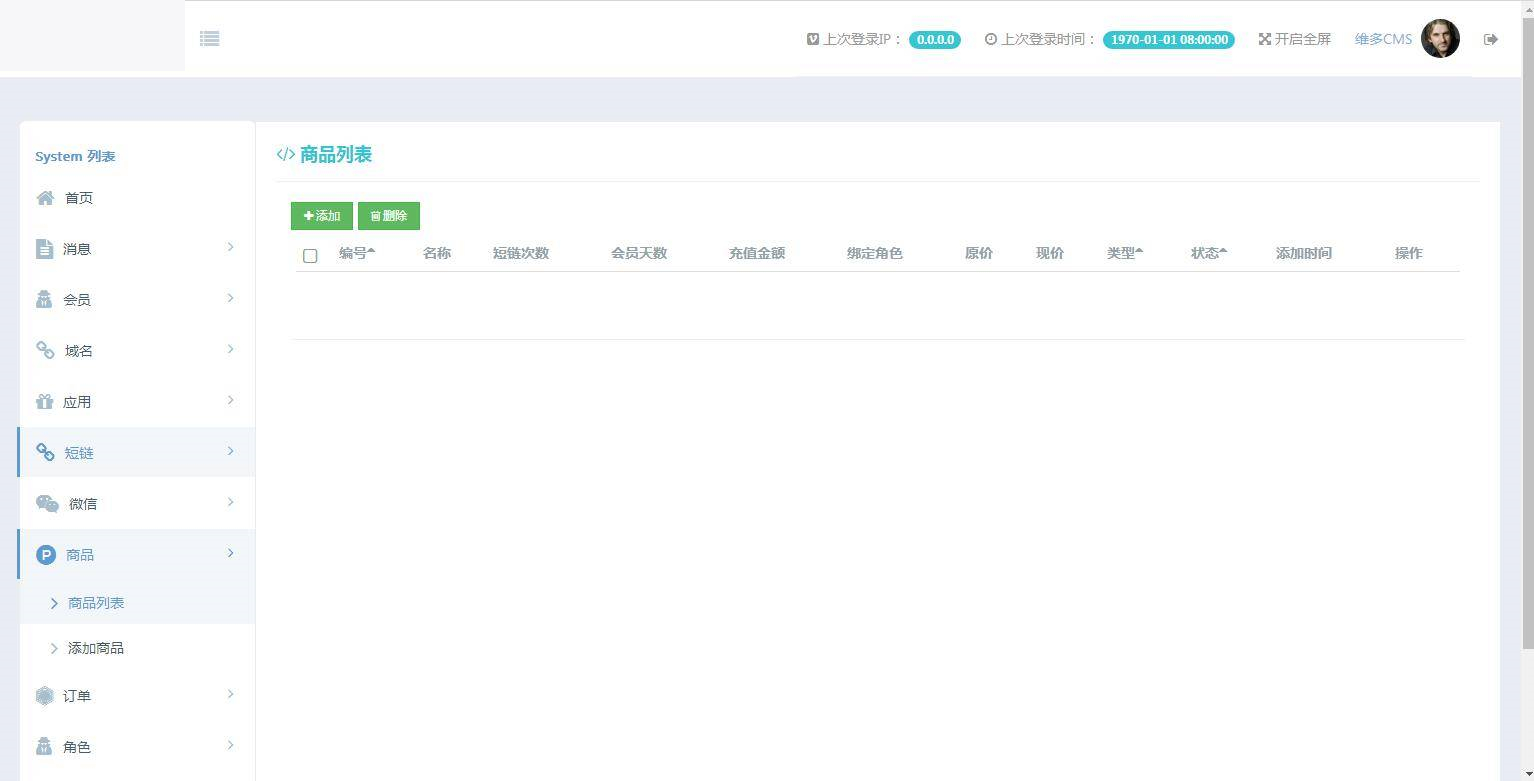Screen dimensions: 1534x781
Task: Open the 商品列表 submenu item
Action: tap(96, 602)
